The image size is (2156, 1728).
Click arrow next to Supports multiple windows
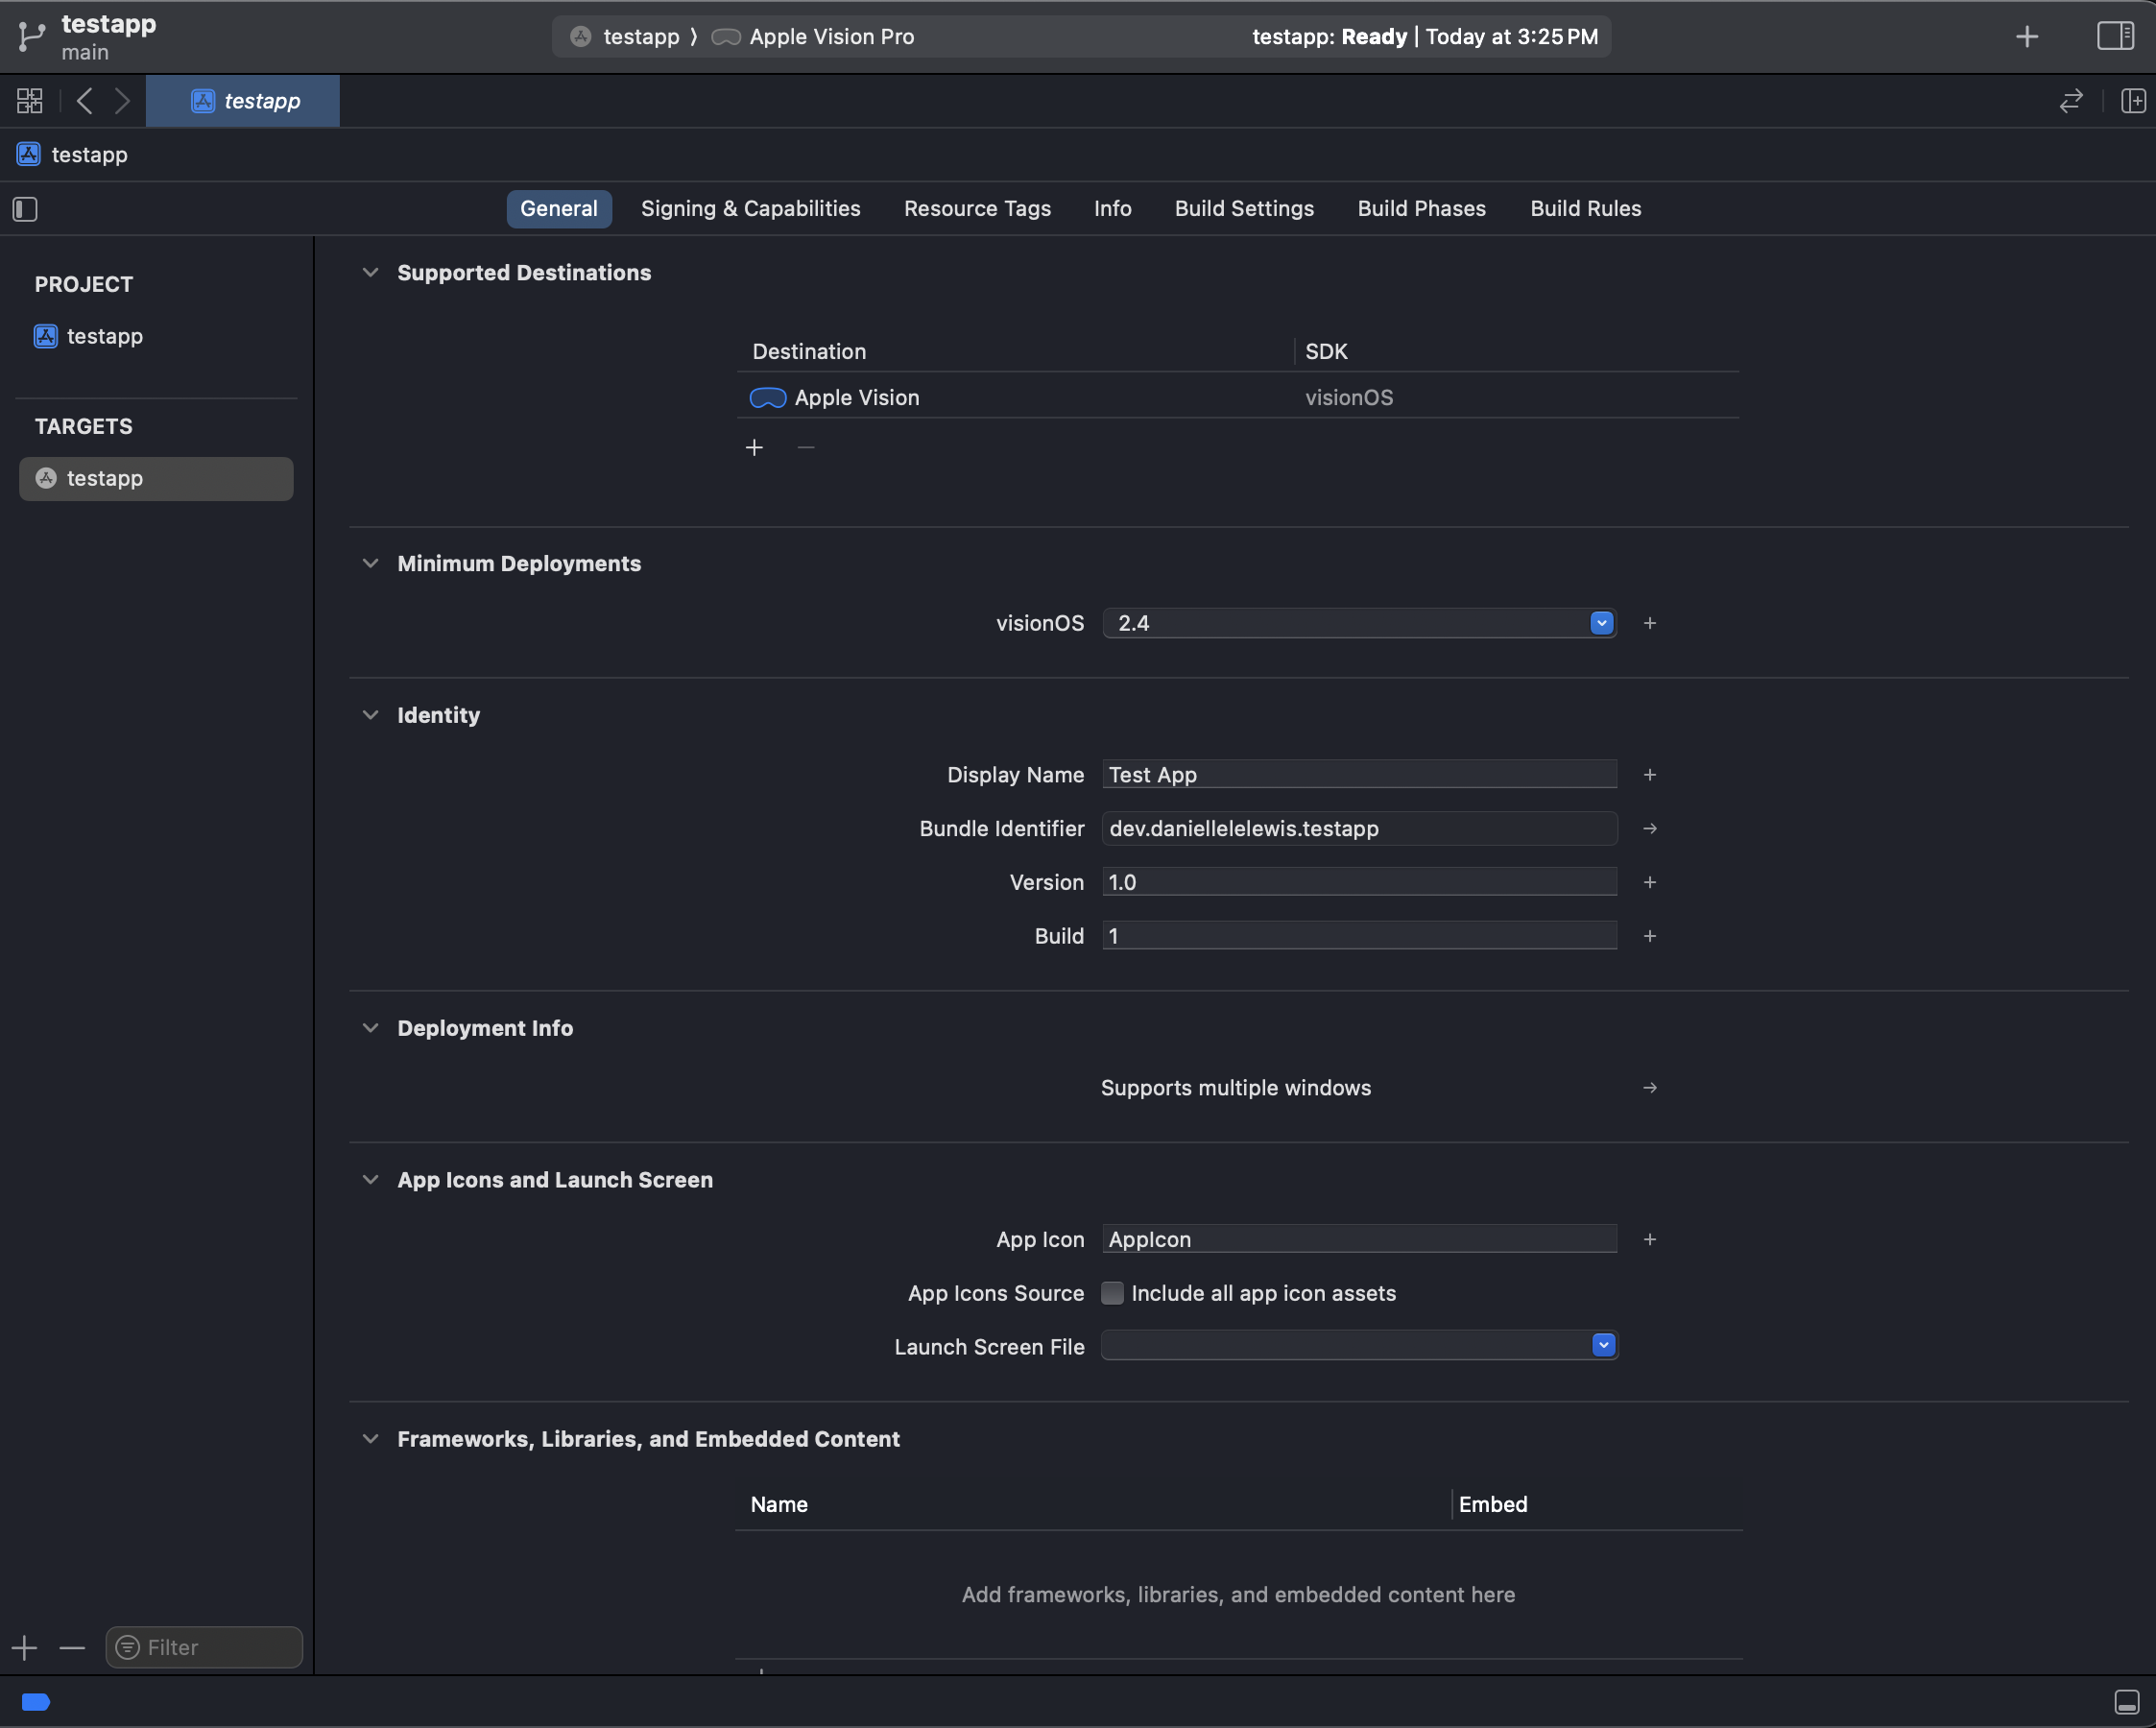pyautogui.click(x=1650, y=1088)
